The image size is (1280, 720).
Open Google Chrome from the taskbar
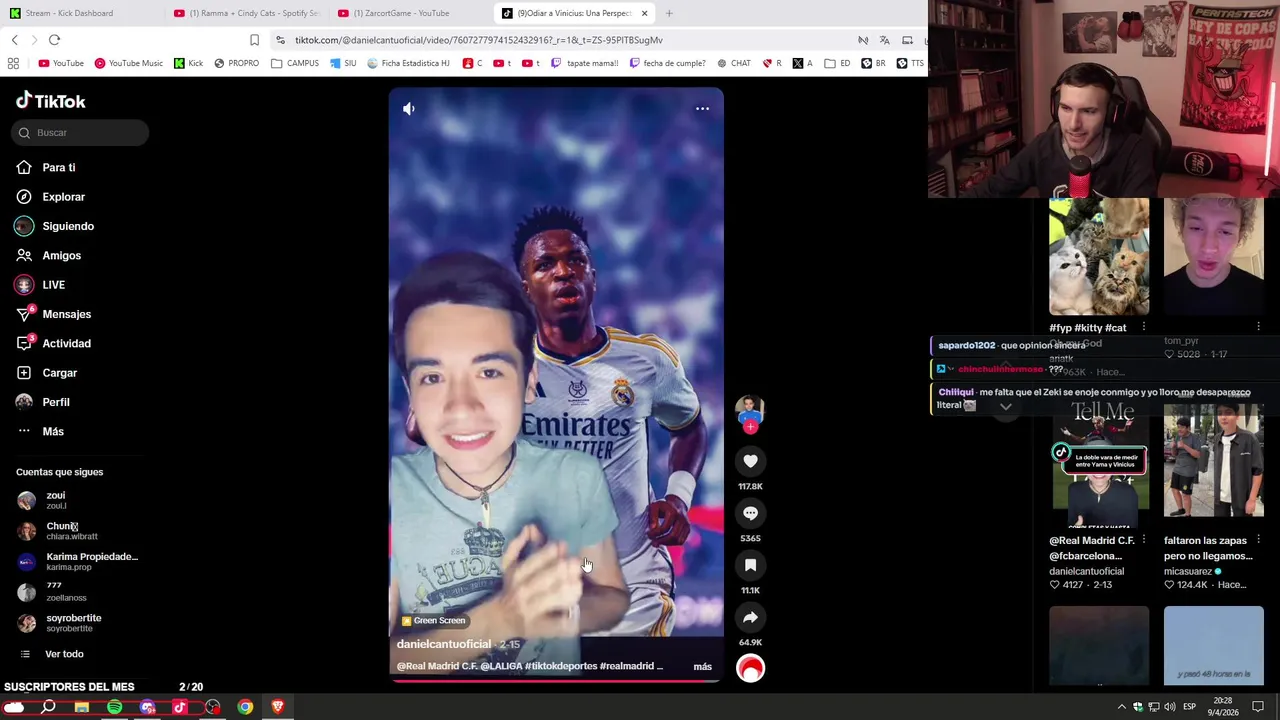[245, 707]
